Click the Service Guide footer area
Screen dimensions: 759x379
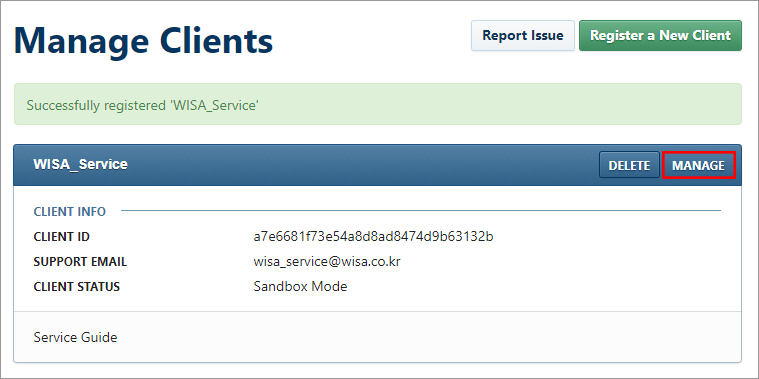point(378,337)
